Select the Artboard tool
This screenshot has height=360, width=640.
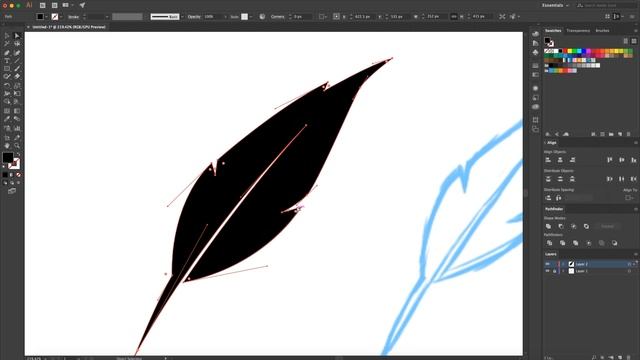[x=7, y=138]
